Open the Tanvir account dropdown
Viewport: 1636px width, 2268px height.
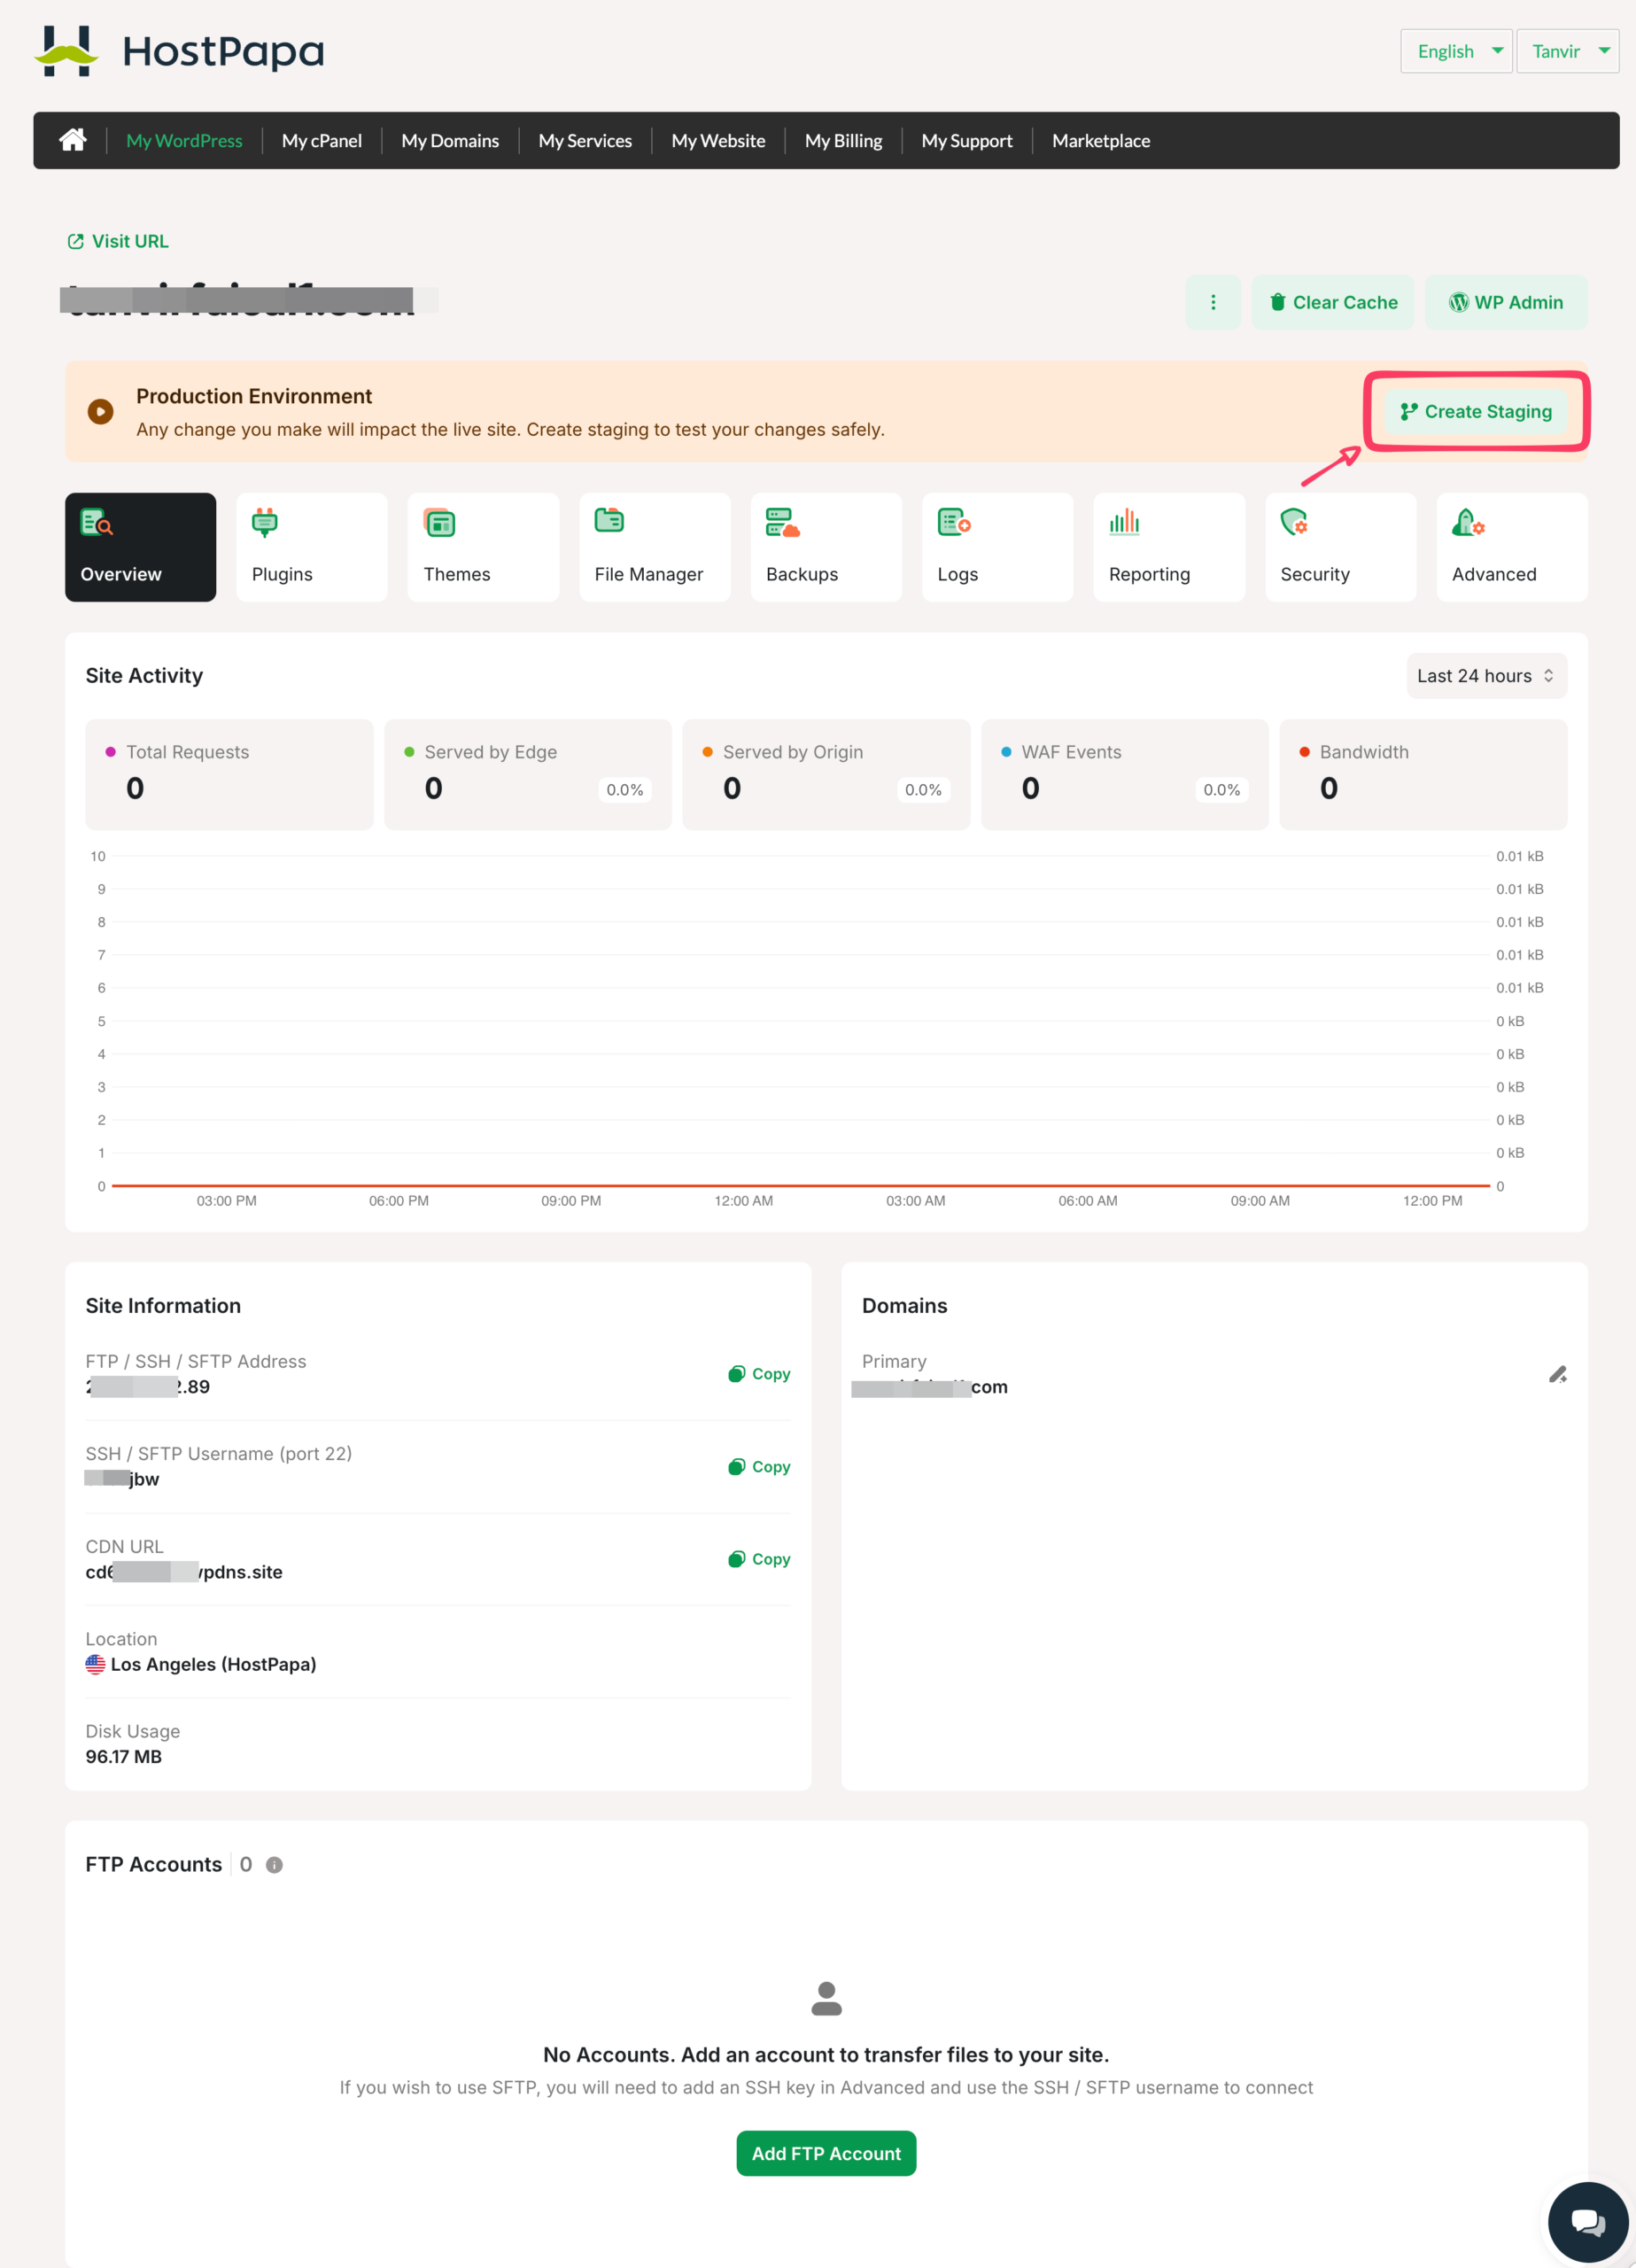[x=1567, y=51]
